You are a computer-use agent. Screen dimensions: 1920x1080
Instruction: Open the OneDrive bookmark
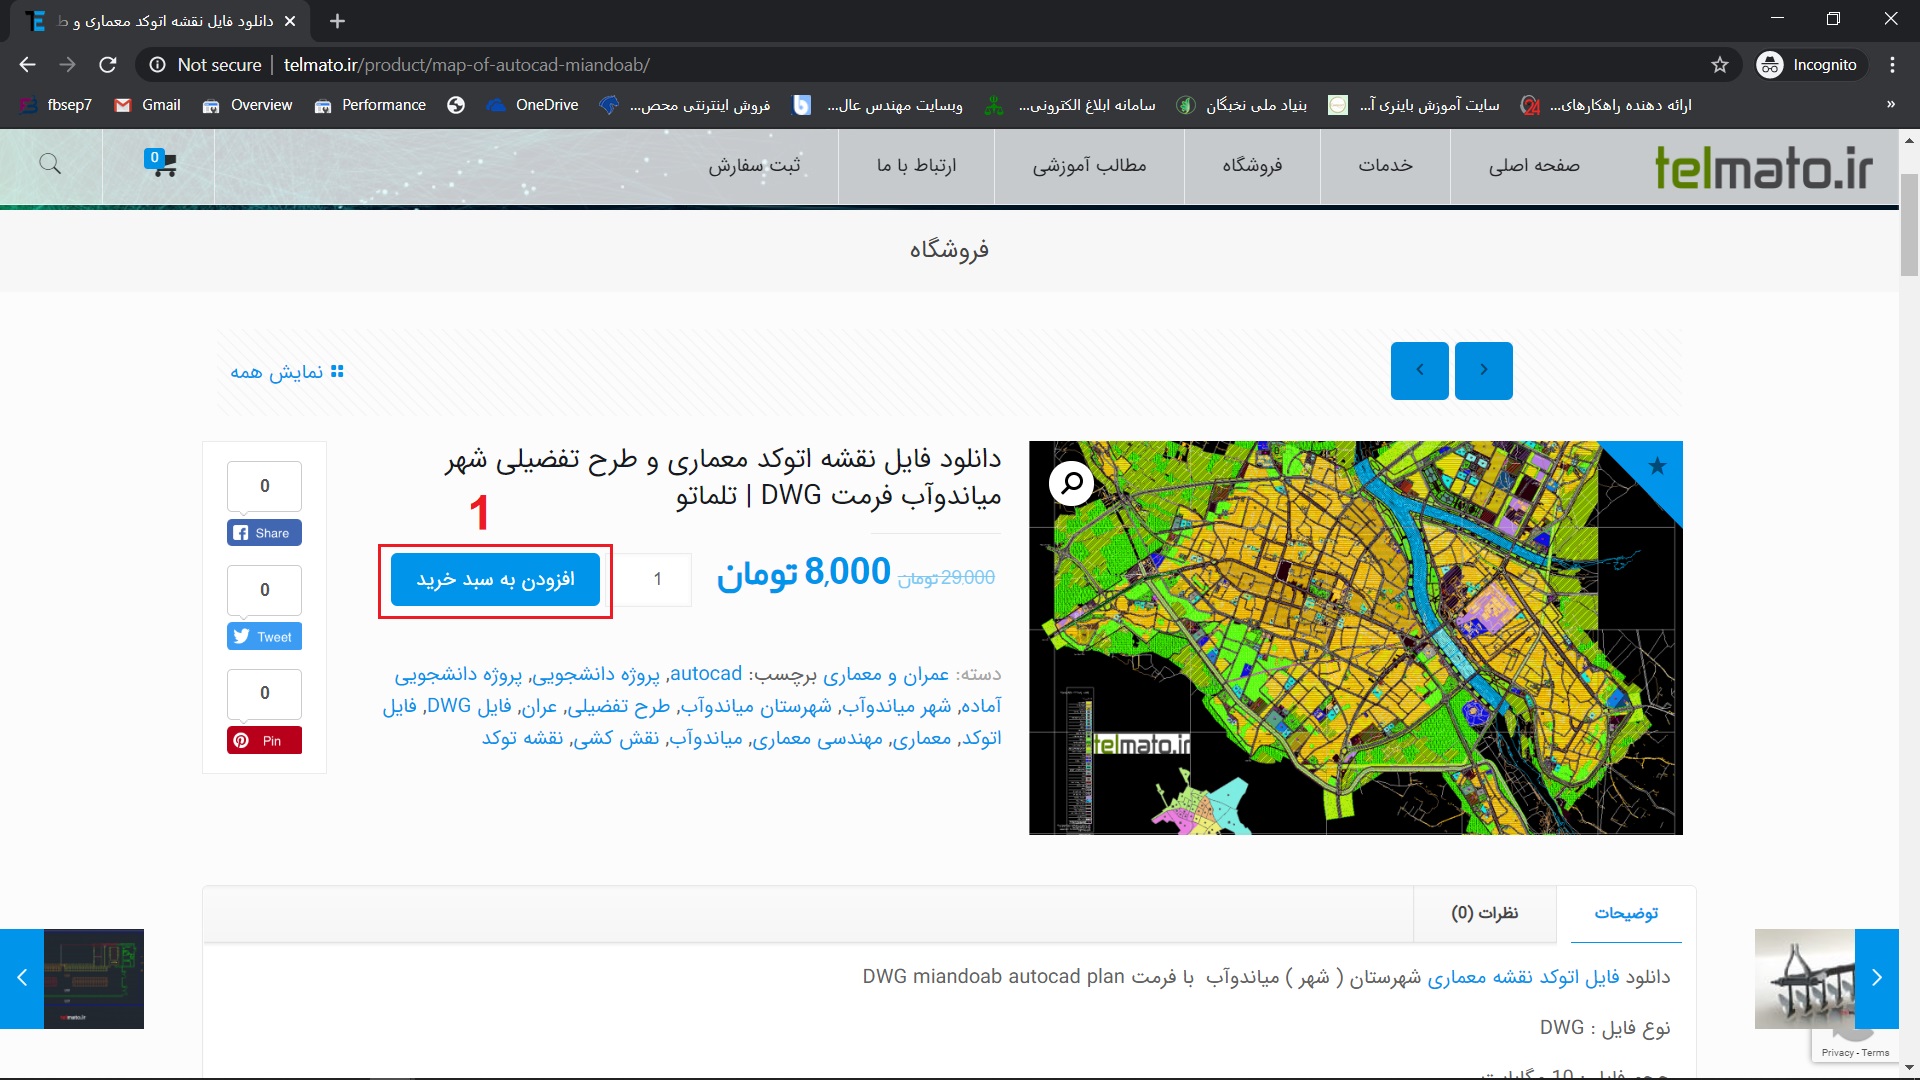tap(533, 105)
